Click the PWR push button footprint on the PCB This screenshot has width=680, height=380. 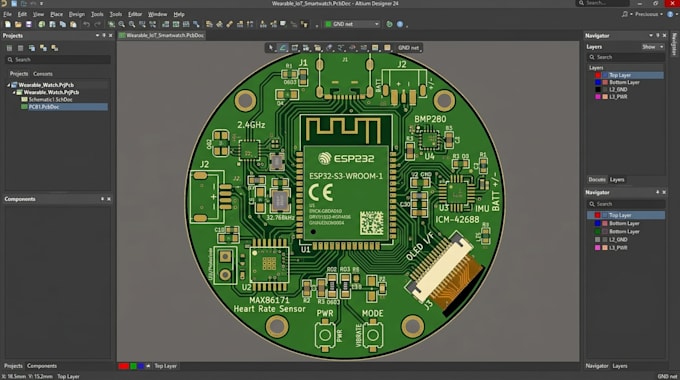tap(325, 335)
